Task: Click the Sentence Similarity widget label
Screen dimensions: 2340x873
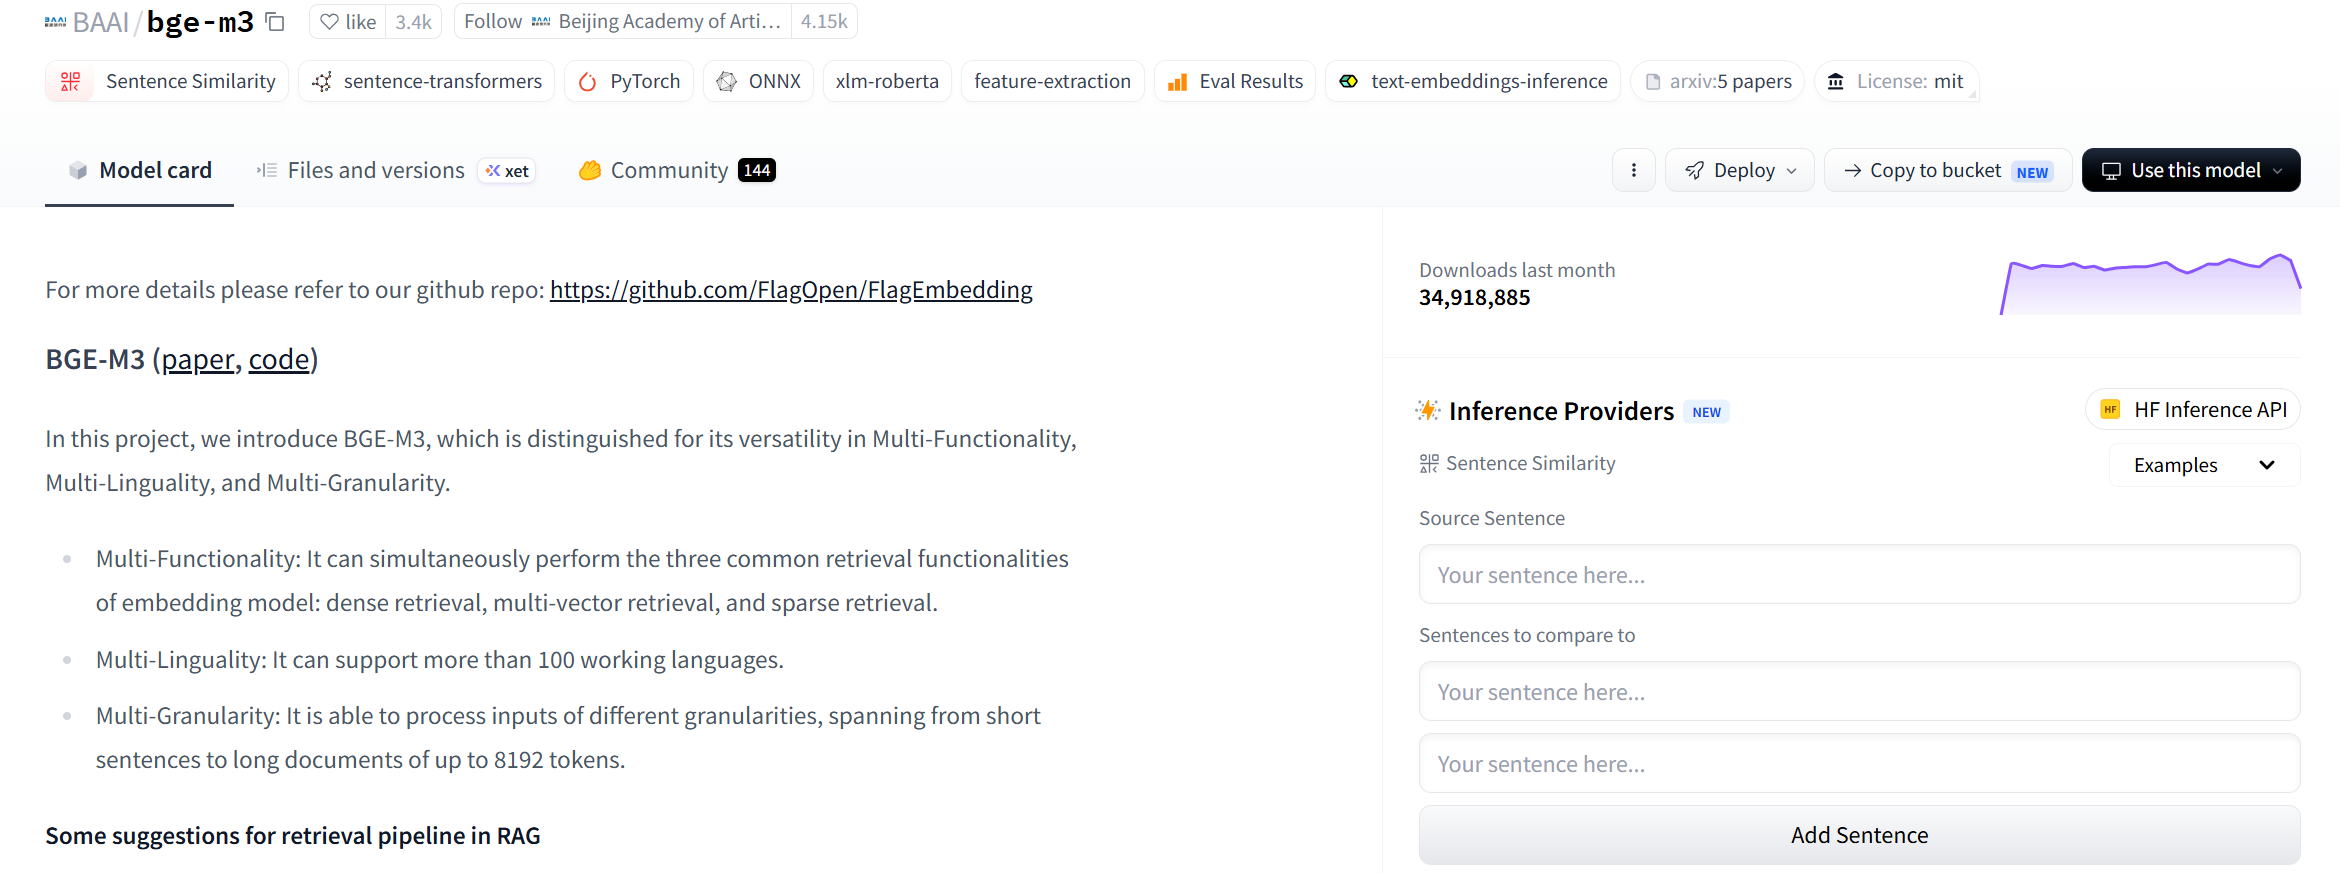Action: tap(1531, 464)
